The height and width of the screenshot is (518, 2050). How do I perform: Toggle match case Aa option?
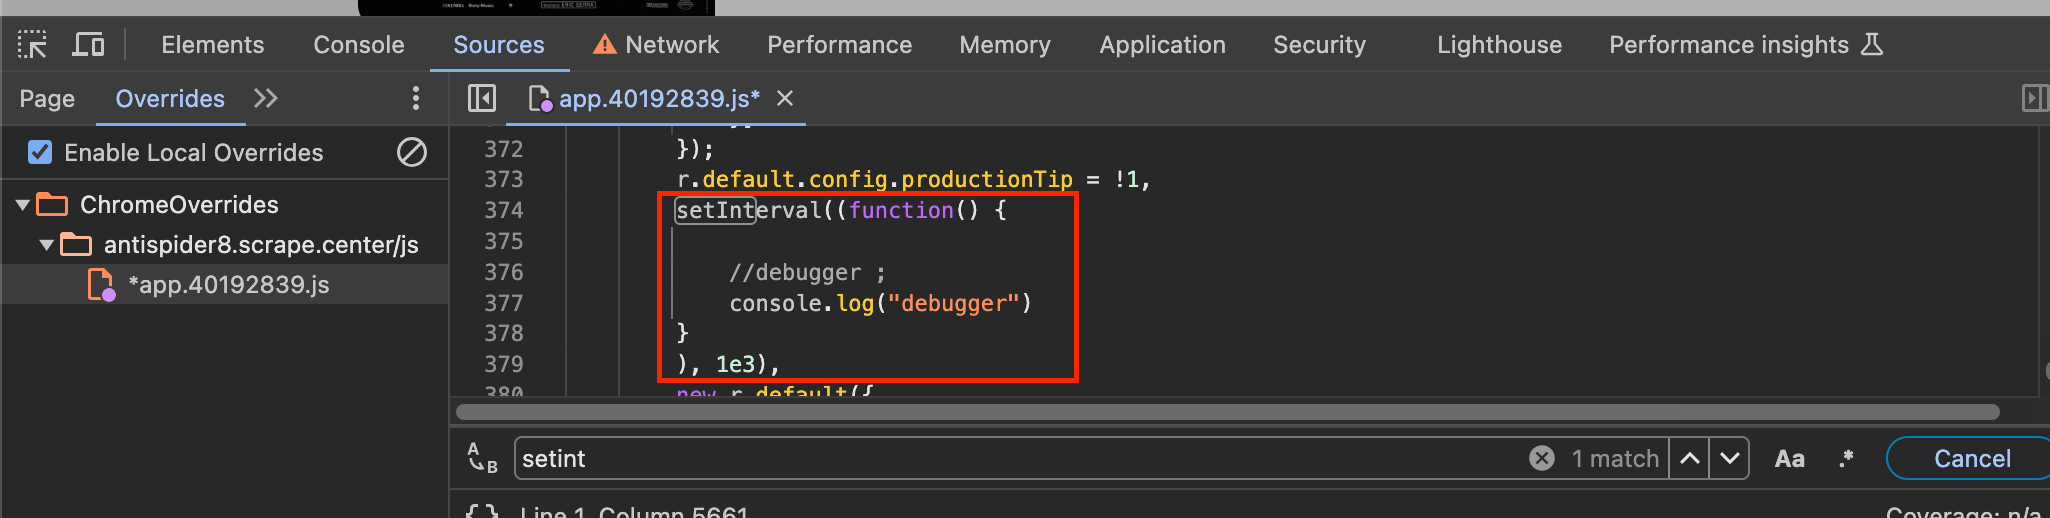pos(1790,459)
